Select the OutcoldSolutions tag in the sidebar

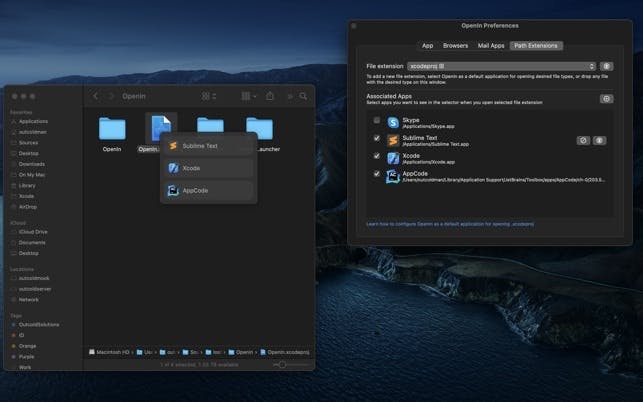click(39, 324)
